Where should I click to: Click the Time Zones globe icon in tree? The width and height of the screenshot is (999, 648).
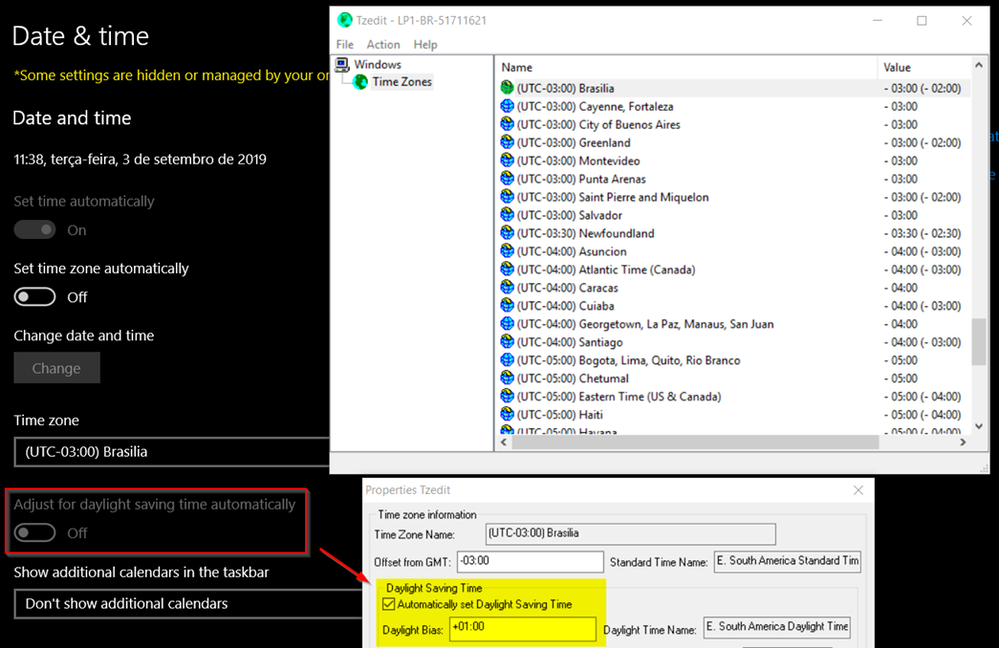(361, 82)
